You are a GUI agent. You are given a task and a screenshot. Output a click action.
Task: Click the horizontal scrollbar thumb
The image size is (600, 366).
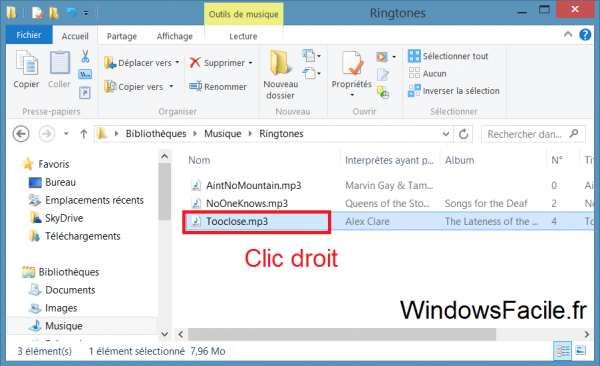point(342,334)
